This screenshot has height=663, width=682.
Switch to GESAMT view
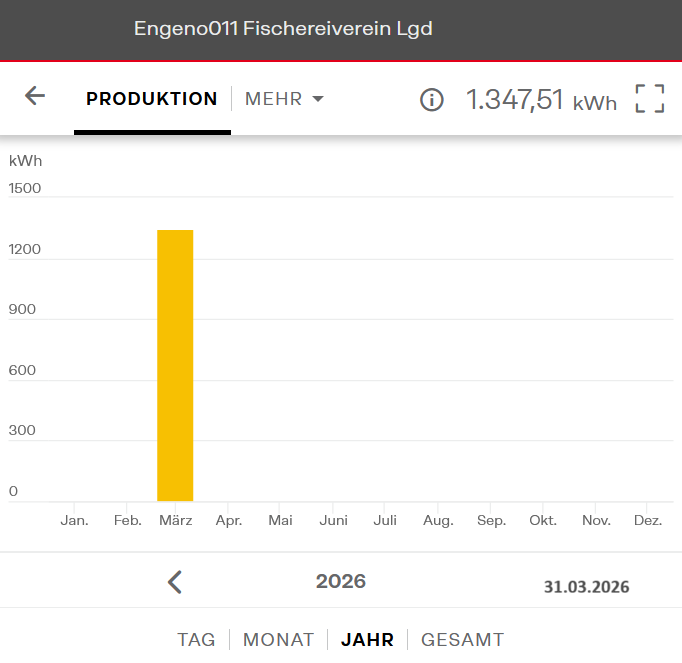462,640
